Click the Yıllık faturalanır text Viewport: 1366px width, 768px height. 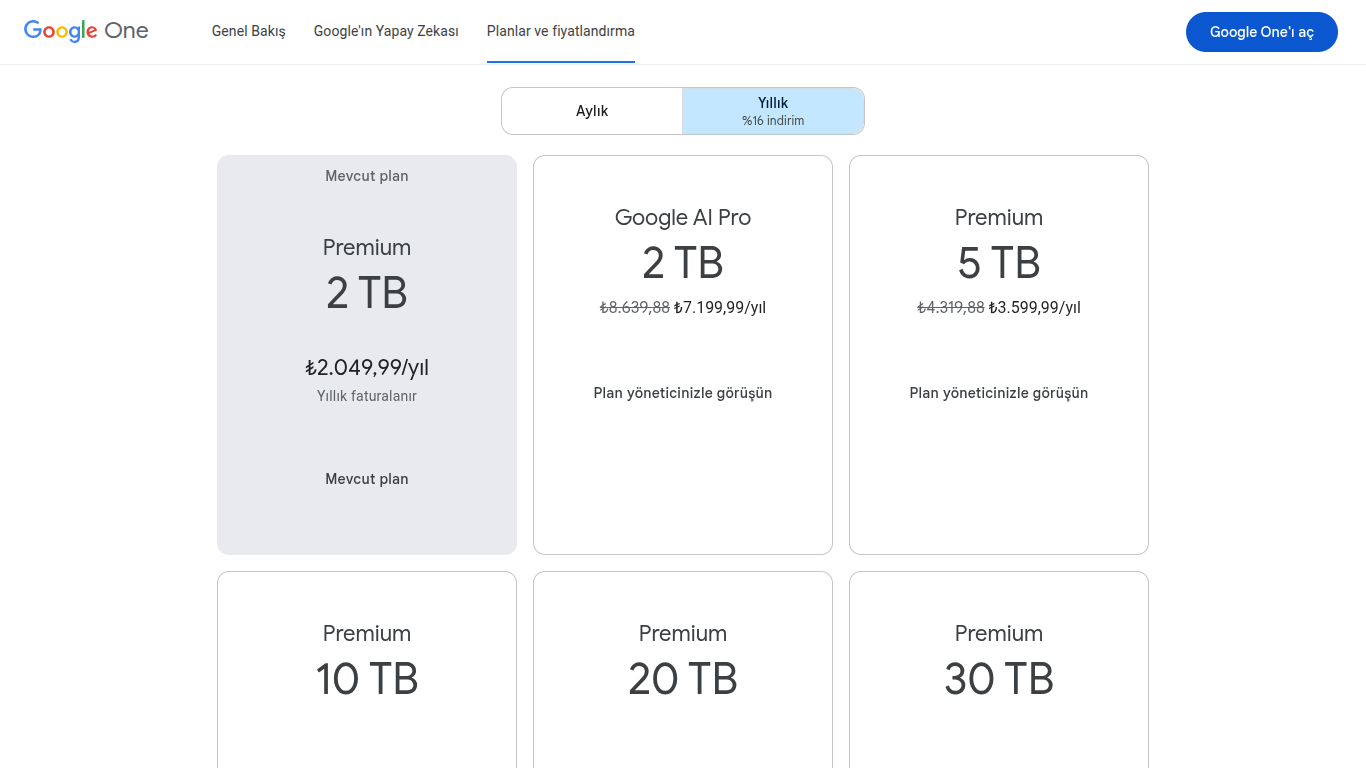367,396
